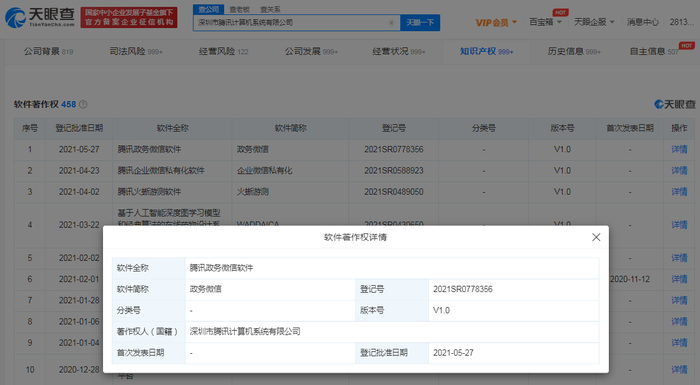This screenshot has height=385, width=700.
Task: Open 详情 for 腾讯政务微信软件 row
Action: click(679, 149)
